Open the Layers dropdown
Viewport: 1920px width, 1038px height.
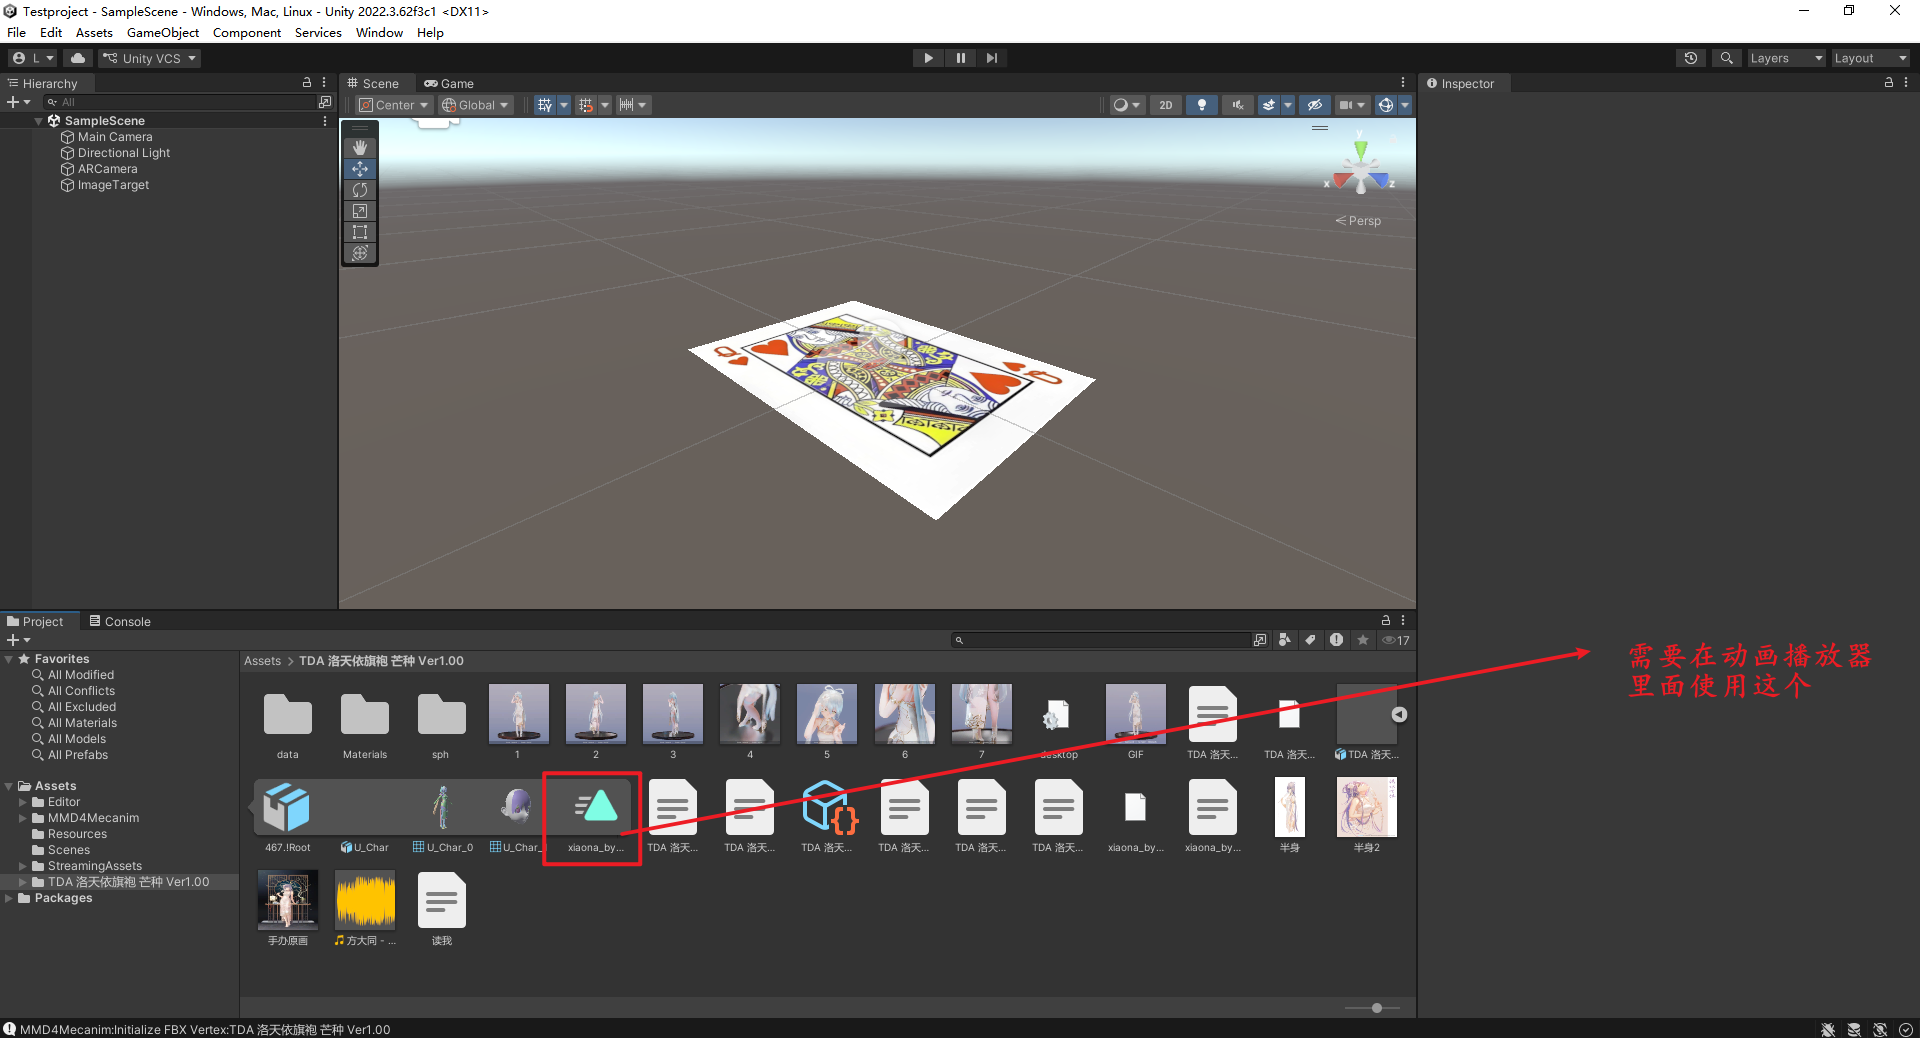coord(1786,58)
